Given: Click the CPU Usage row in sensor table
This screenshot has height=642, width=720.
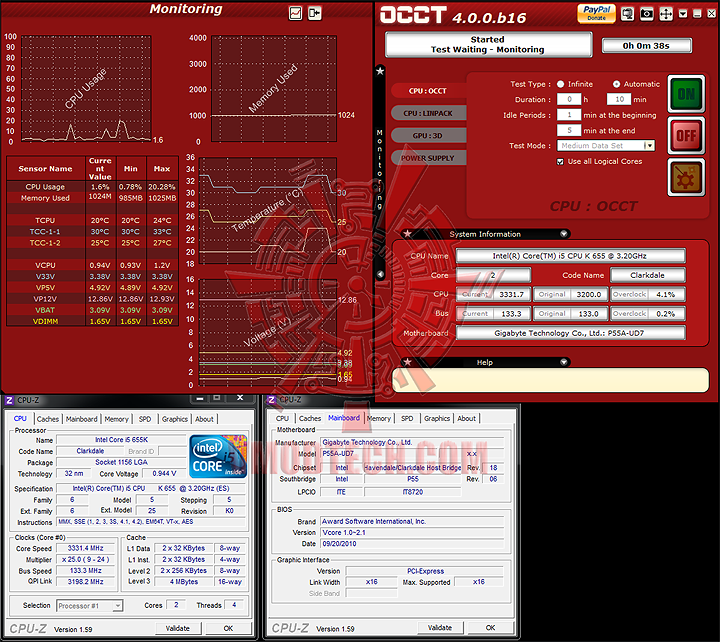Looking at the screenshot, I should tap(92, 187).
